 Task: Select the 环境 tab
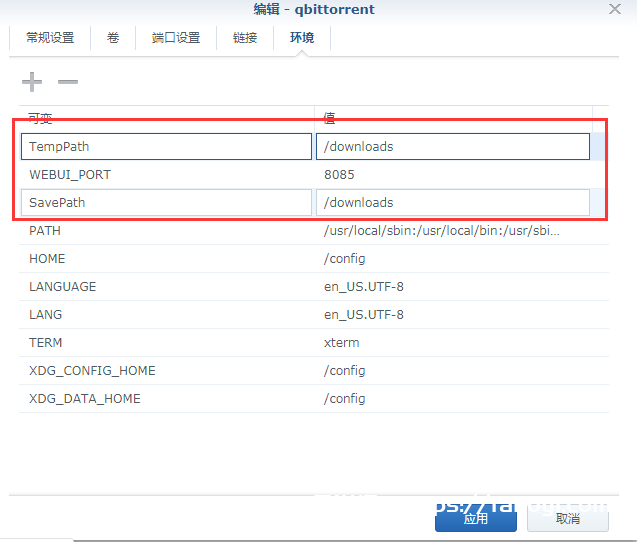pyautogui.click(x=302, y=38)
